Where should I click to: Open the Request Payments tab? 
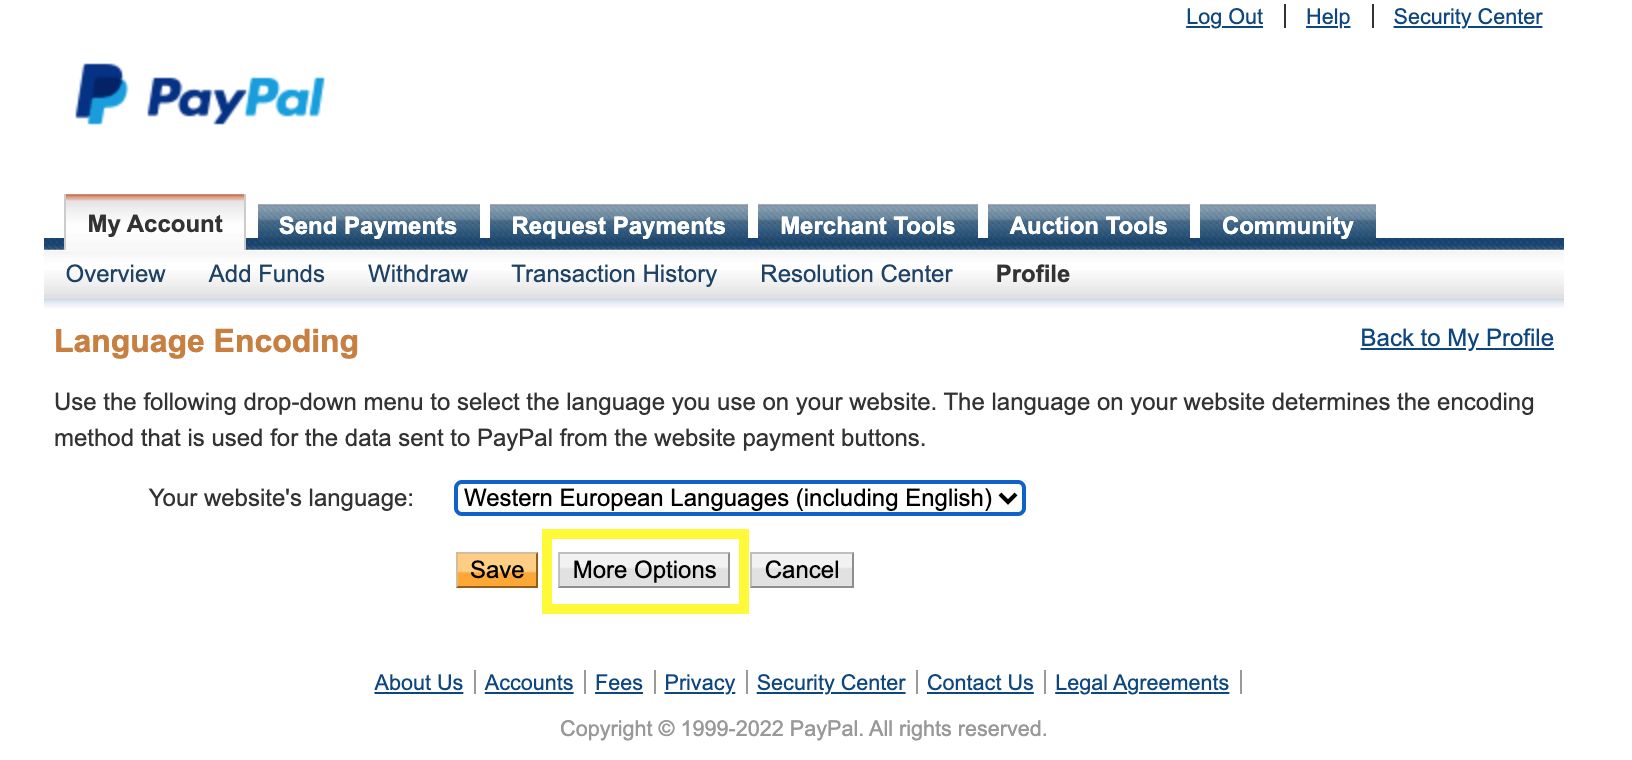click(x=618, y=225)
